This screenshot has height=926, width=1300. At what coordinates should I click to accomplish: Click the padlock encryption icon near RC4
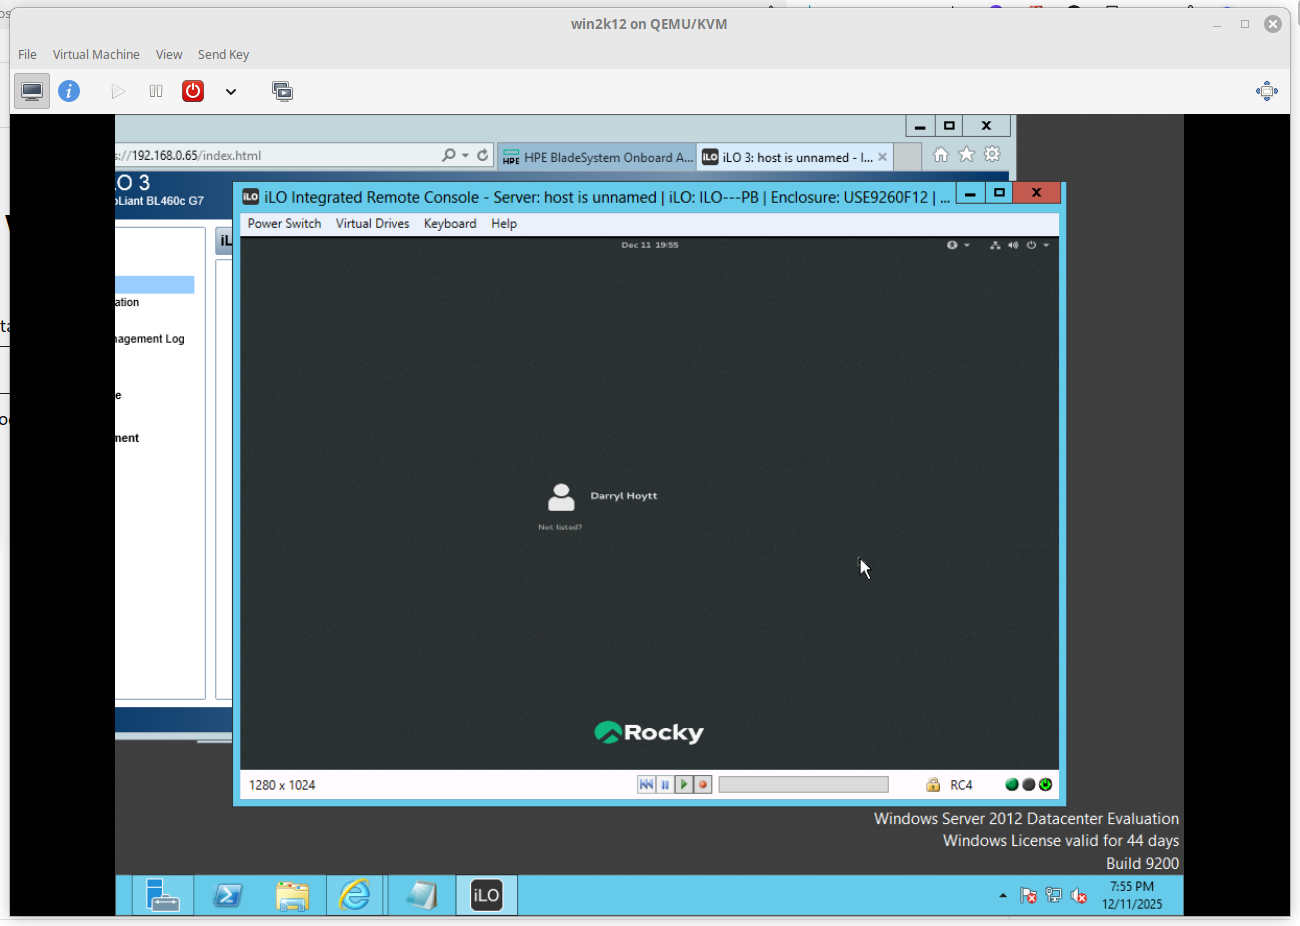tap(933, 785)
